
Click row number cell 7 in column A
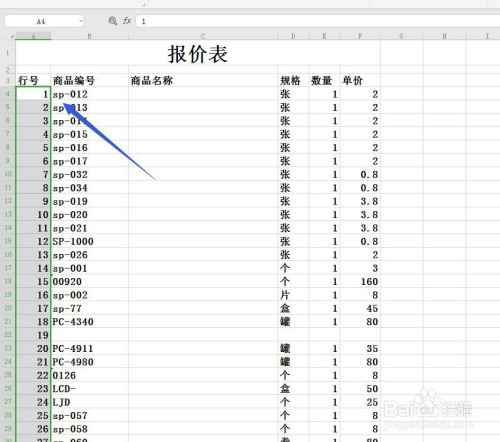pos(33,174)
